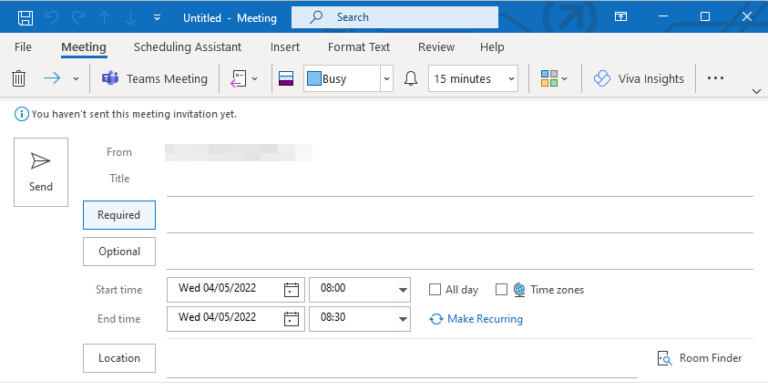This screenshot has width=768, height=391.
Task: Open the Customize Quick Access Toolbar menu
Action: point(157,18)
